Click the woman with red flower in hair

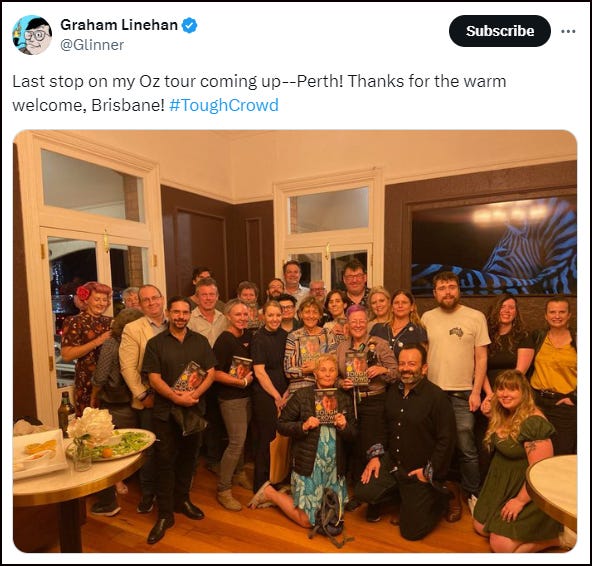(88, 340)
